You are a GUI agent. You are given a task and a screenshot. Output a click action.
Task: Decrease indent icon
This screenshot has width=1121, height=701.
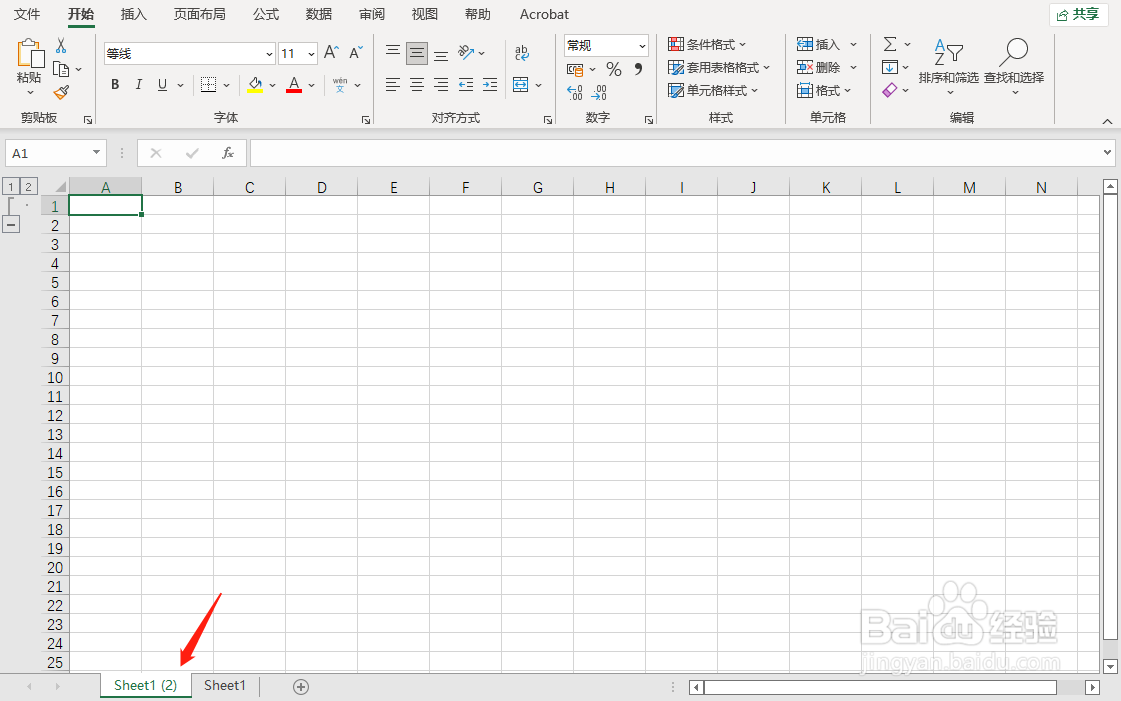465,85
